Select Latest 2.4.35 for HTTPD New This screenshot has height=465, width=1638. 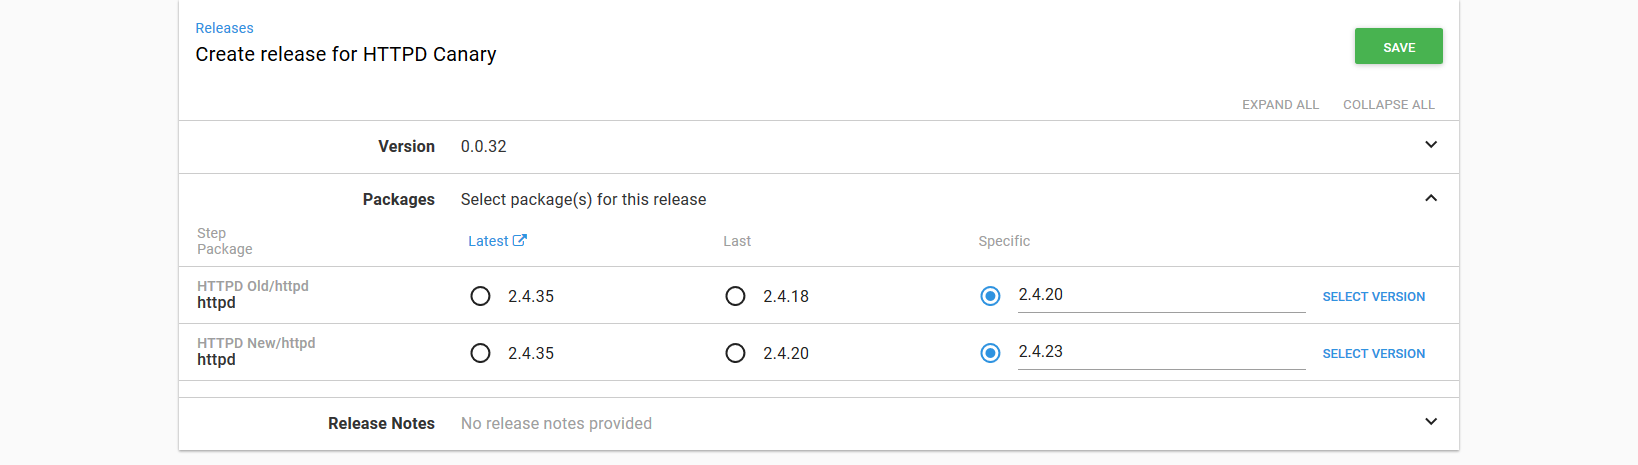(481, 353)
